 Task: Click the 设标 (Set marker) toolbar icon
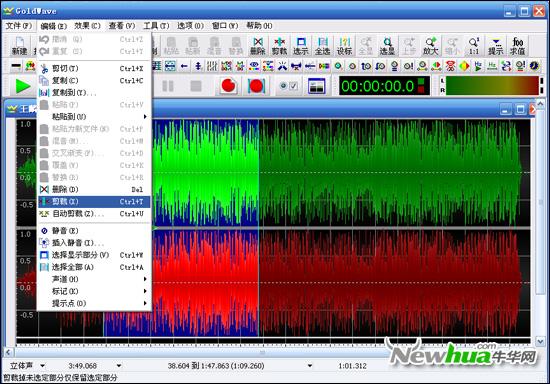click(344, 46)
